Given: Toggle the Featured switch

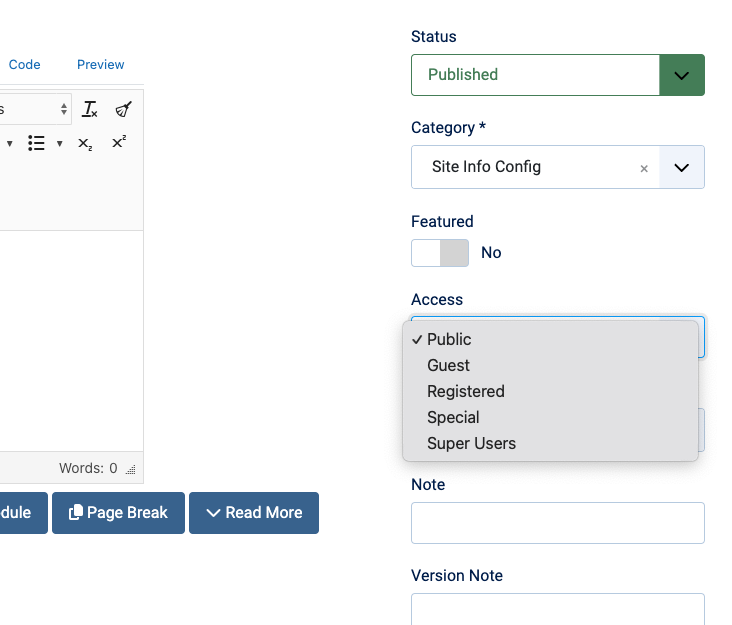Looking at the screenshot, I should [440, 253].
